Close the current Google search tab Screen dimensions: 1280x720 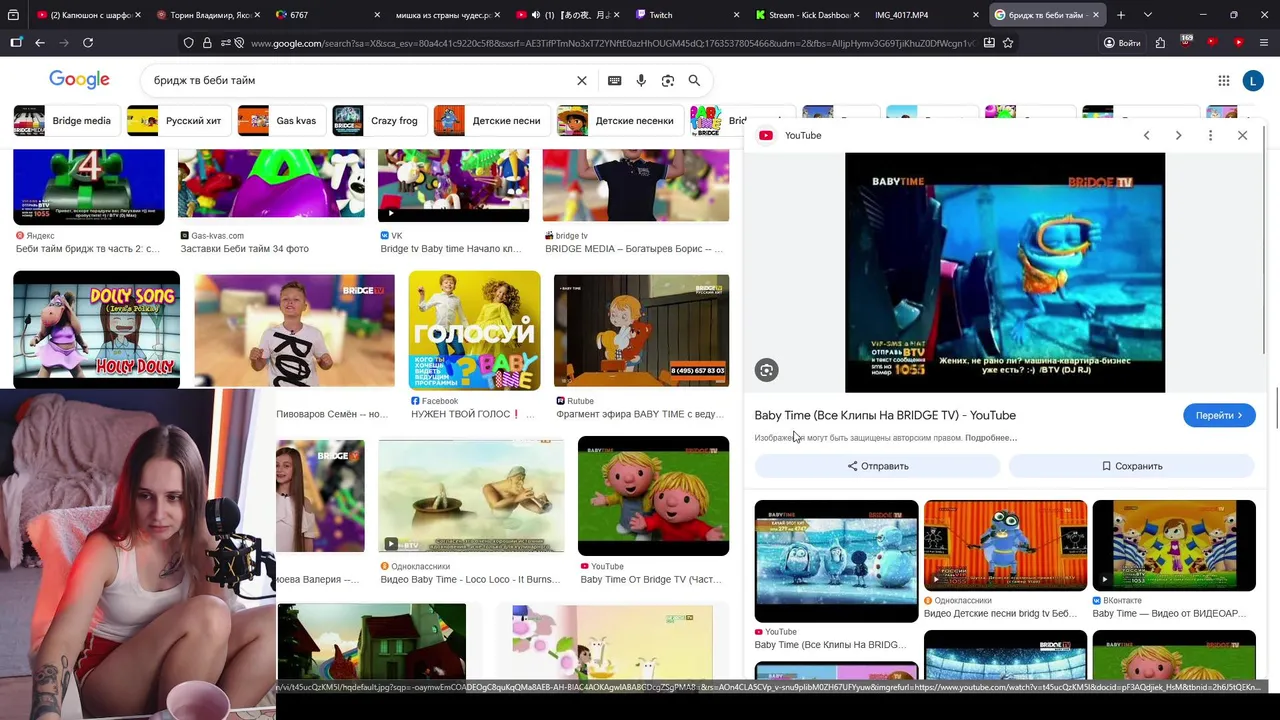pyautogui.click(x=1095, y=15)
